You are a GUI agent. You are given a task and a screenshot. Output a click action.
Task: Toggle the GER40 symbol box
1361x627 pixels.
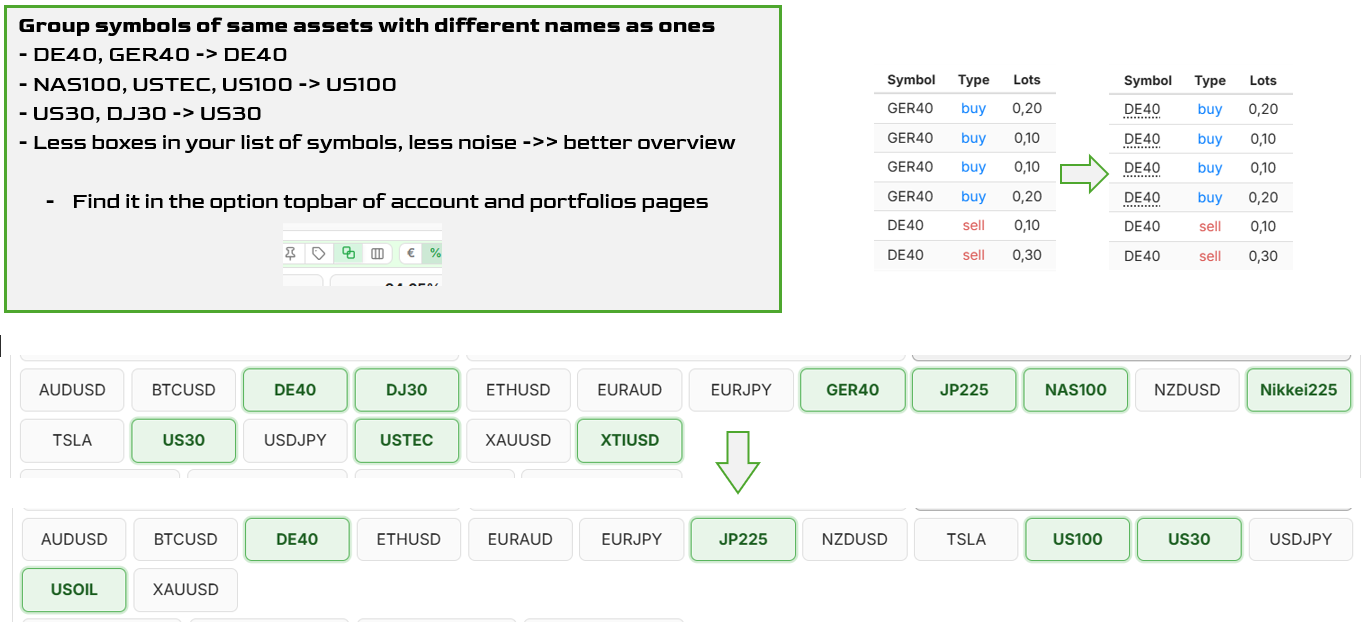[853, 390]
